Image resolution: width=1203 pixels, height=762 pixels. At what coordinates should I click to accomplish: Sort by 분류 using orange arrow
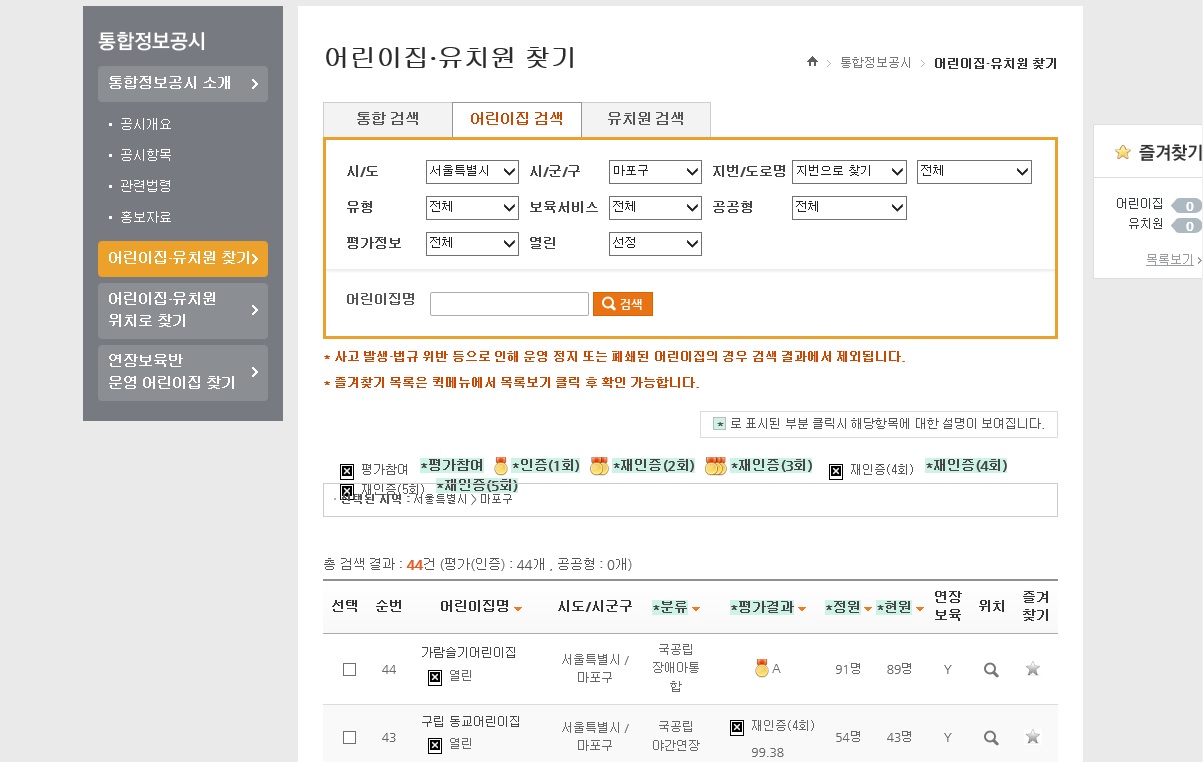click(695, 609)
